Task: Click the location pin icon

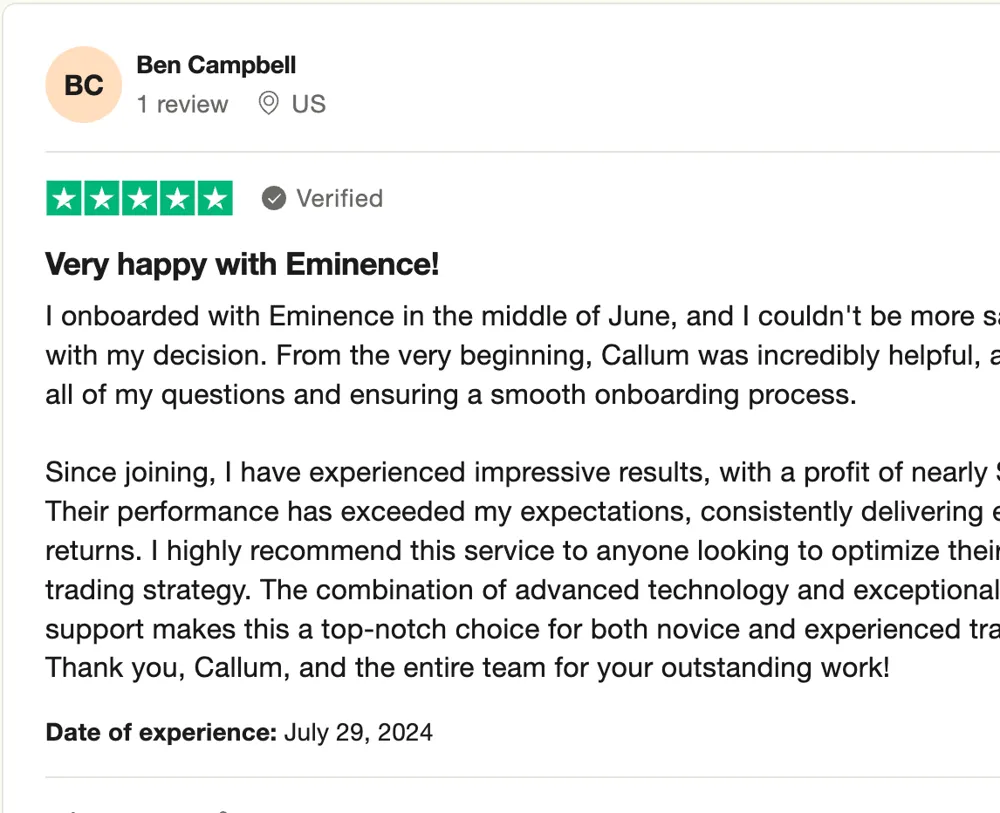Action: (x=268, y=103)
